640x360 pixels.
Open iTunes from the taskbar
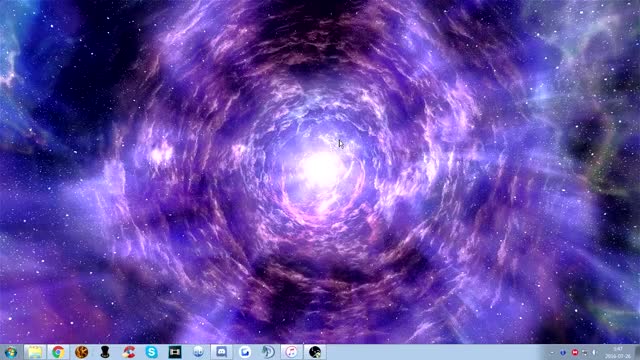point(291,352)
